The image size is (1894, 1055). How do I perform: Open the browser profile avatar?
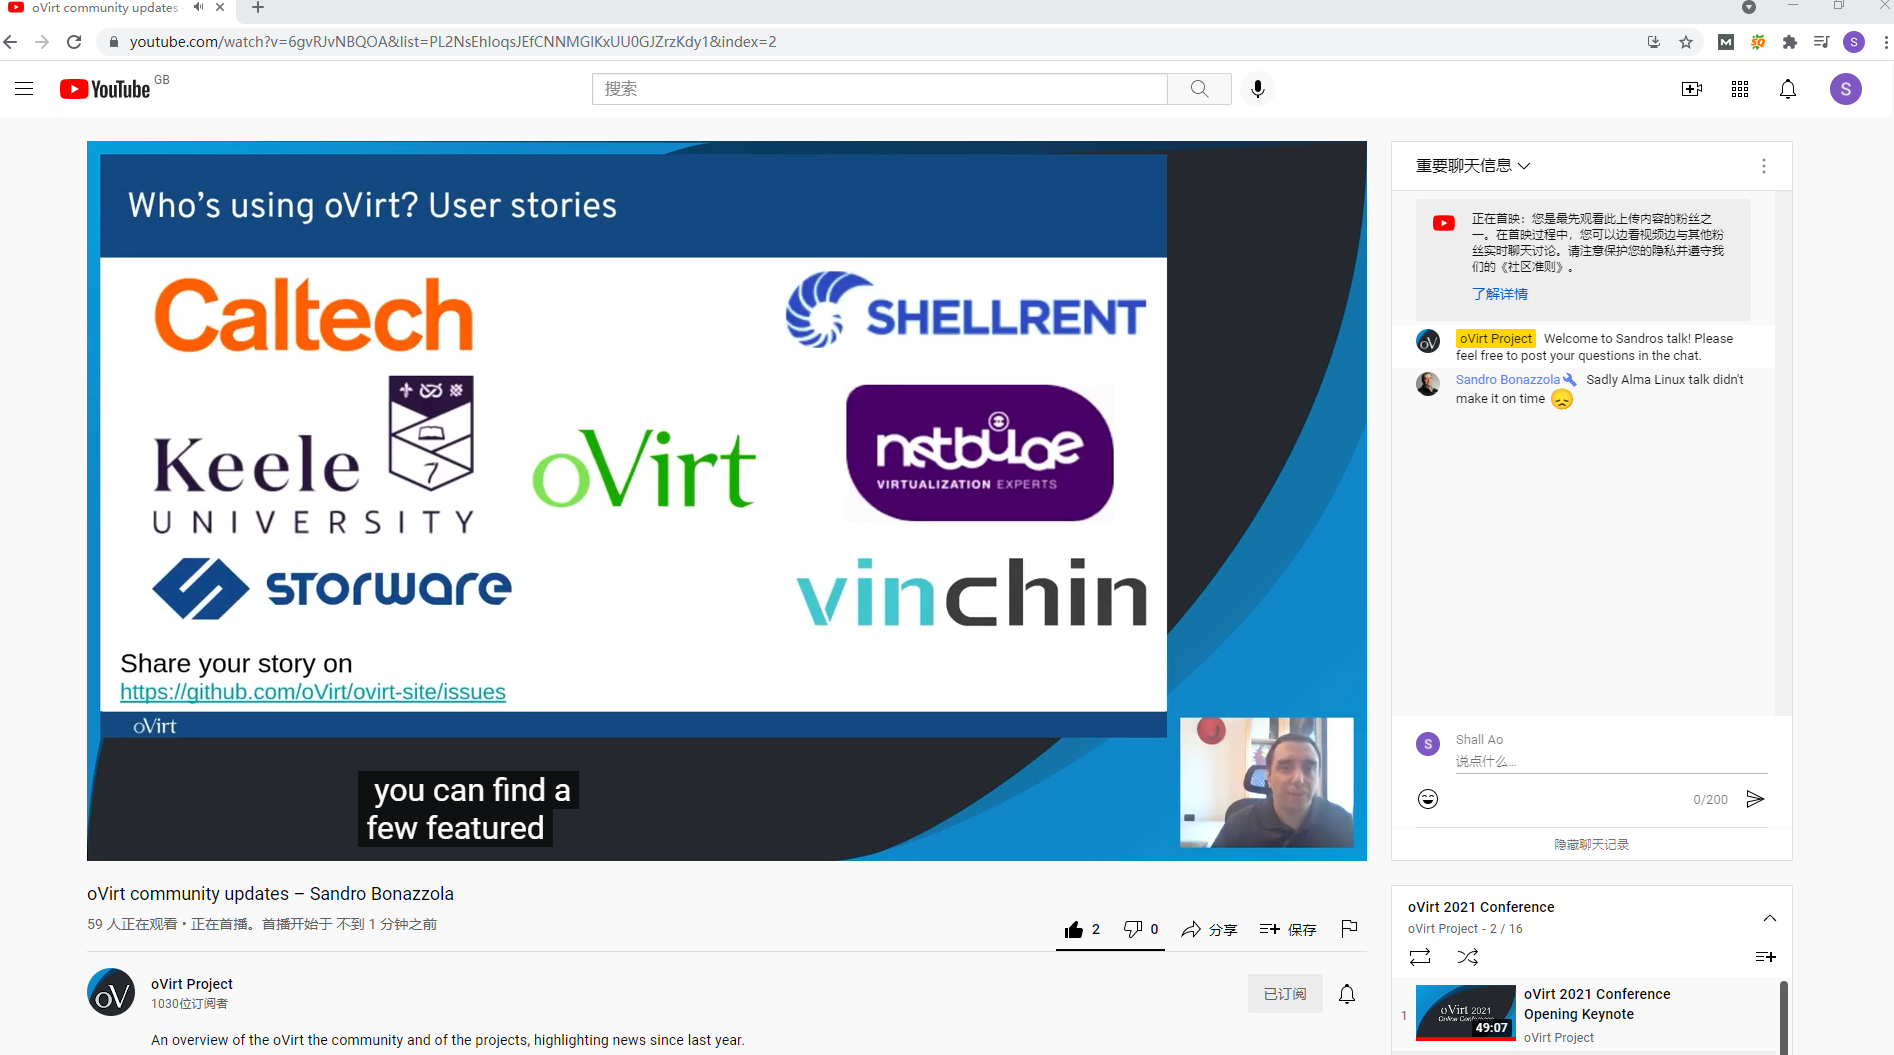(1854, 42)
